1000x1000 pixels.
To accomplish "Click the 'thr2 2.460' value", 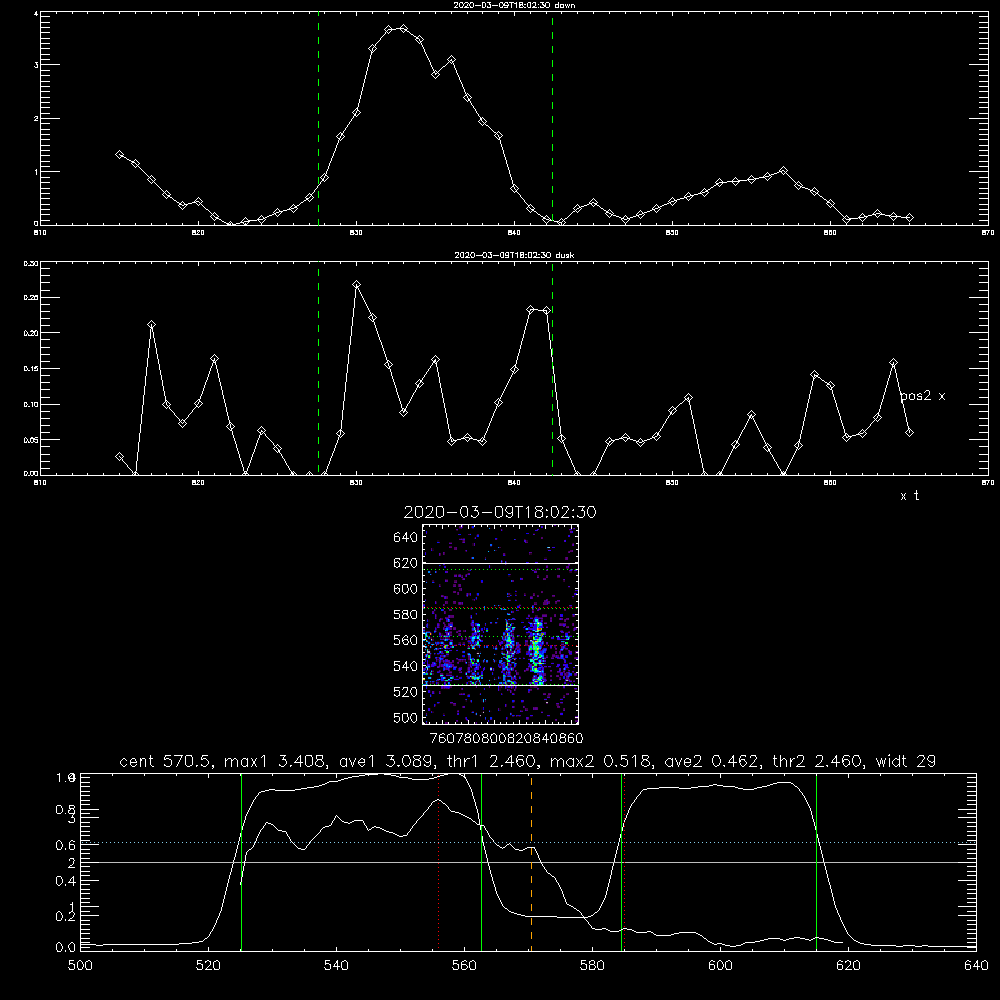I will pyautogui.click(x=818, y=761).
